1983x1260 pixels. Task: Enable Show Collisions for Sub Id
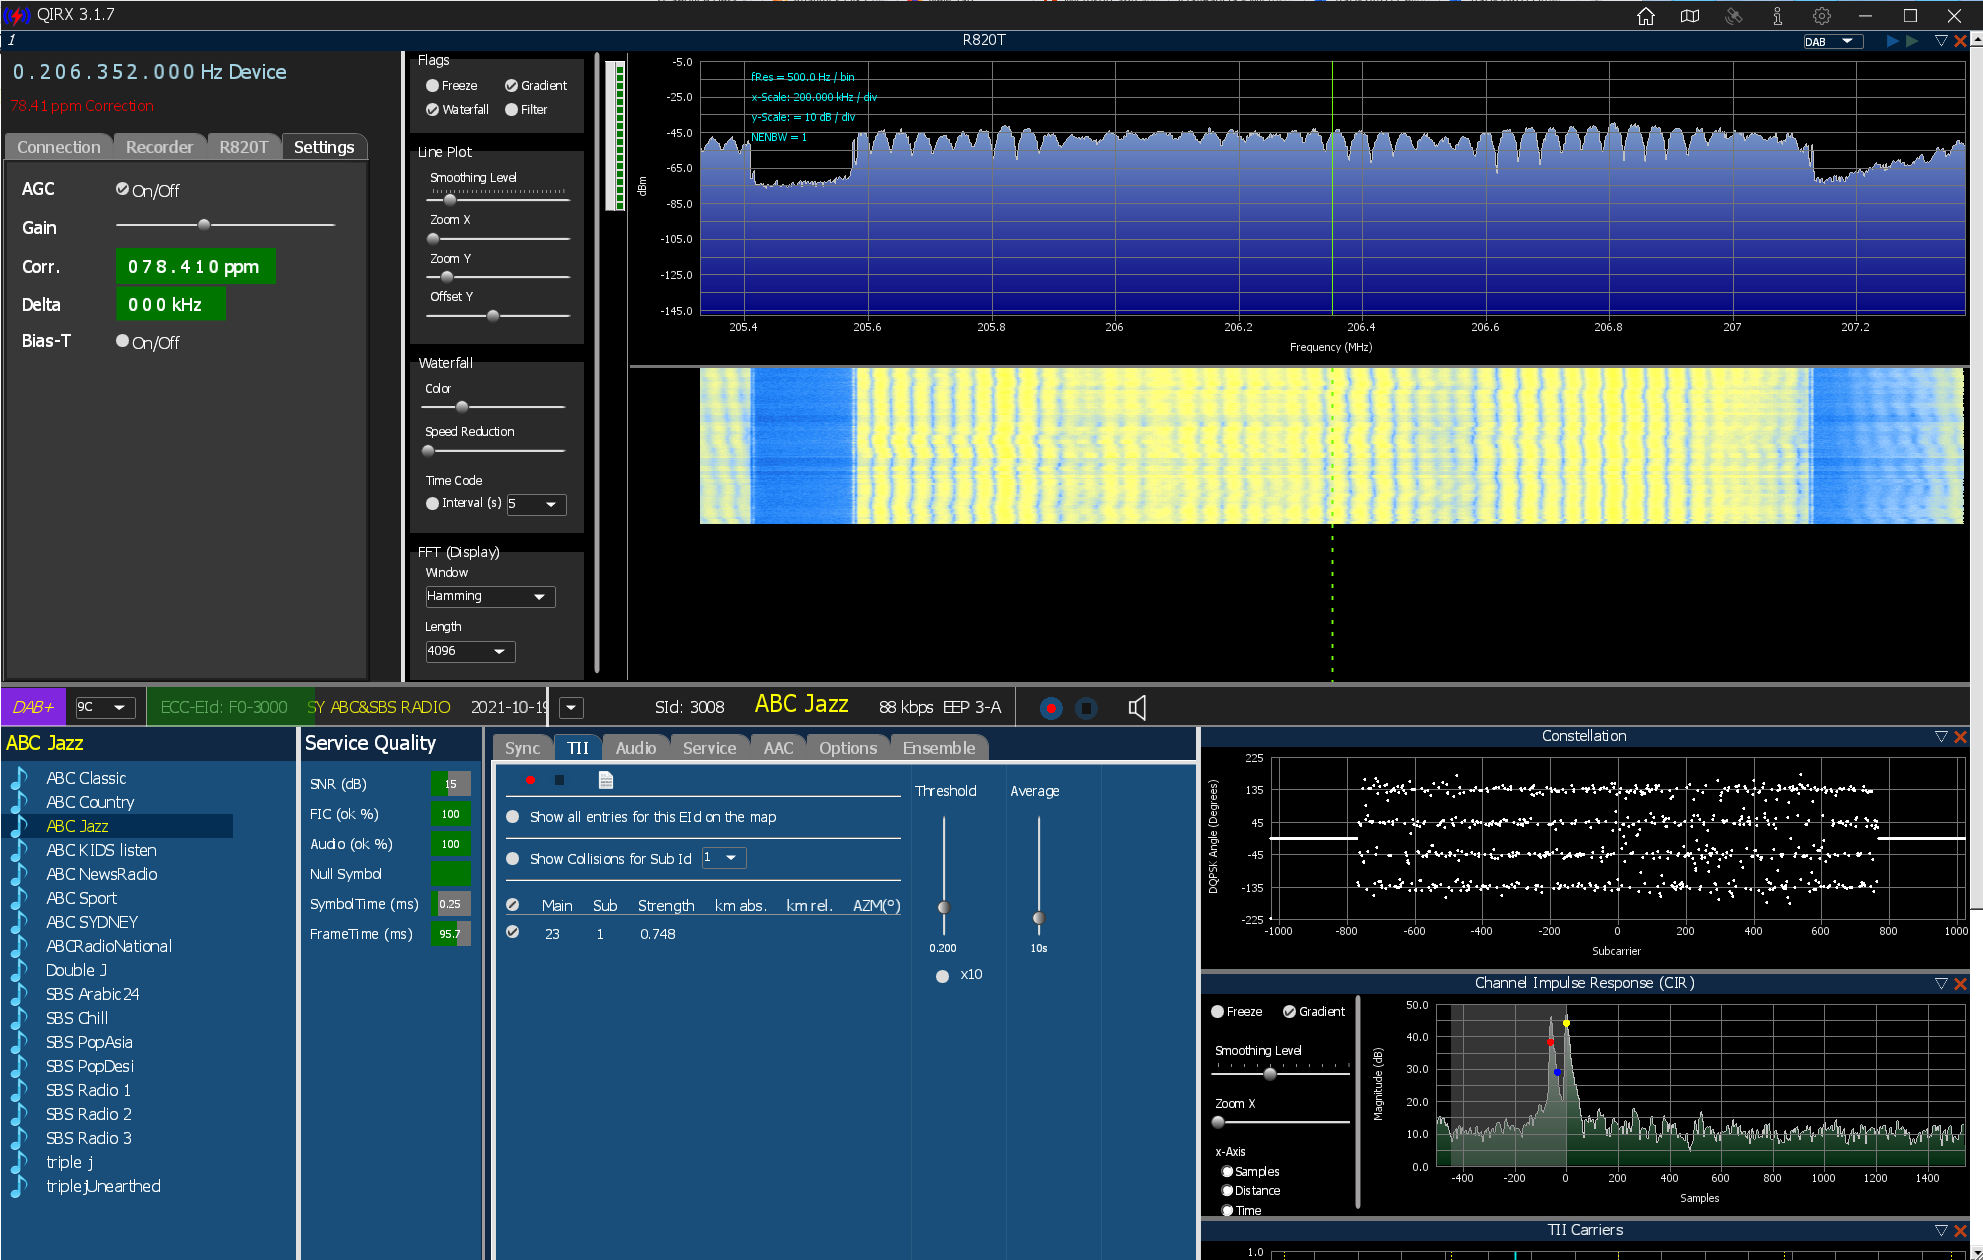point(513,859)
